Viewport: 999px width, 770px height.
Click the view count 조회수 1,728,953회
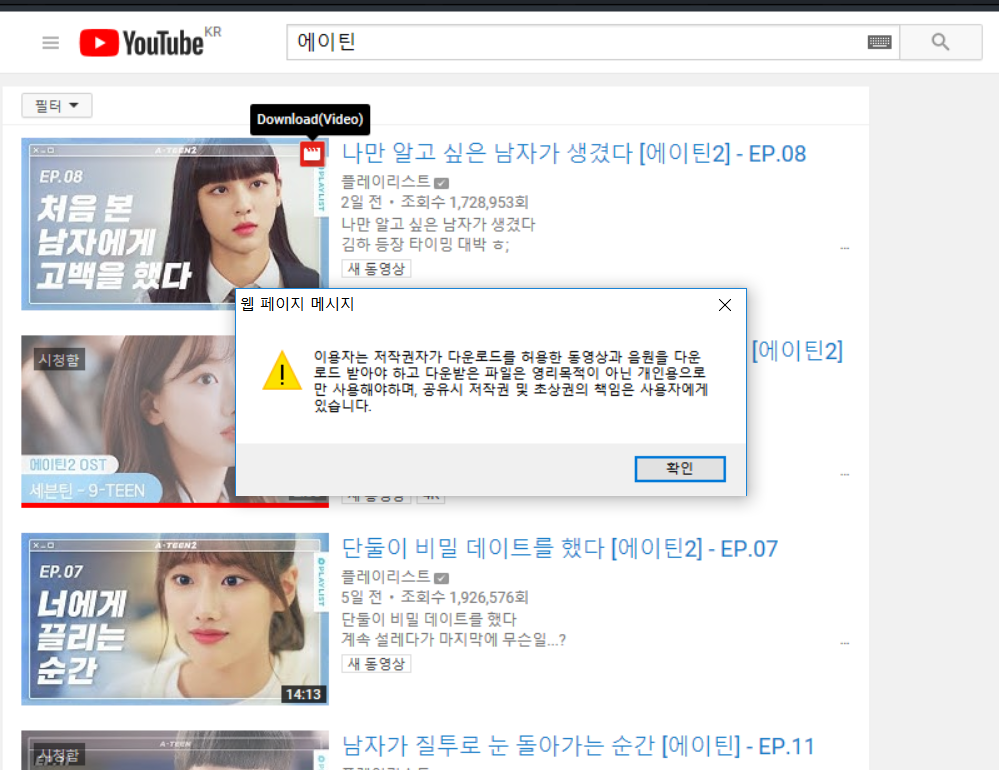(x=464, y=203)
